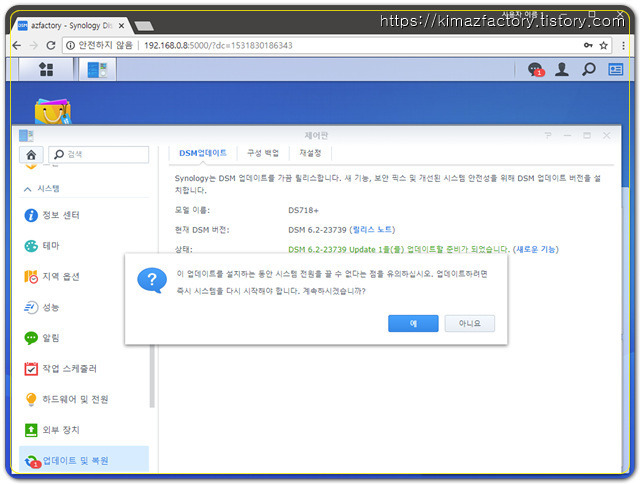The image size is (640, 484).
Task: Close the azfactory browser tab
Action: pos(121,26)
